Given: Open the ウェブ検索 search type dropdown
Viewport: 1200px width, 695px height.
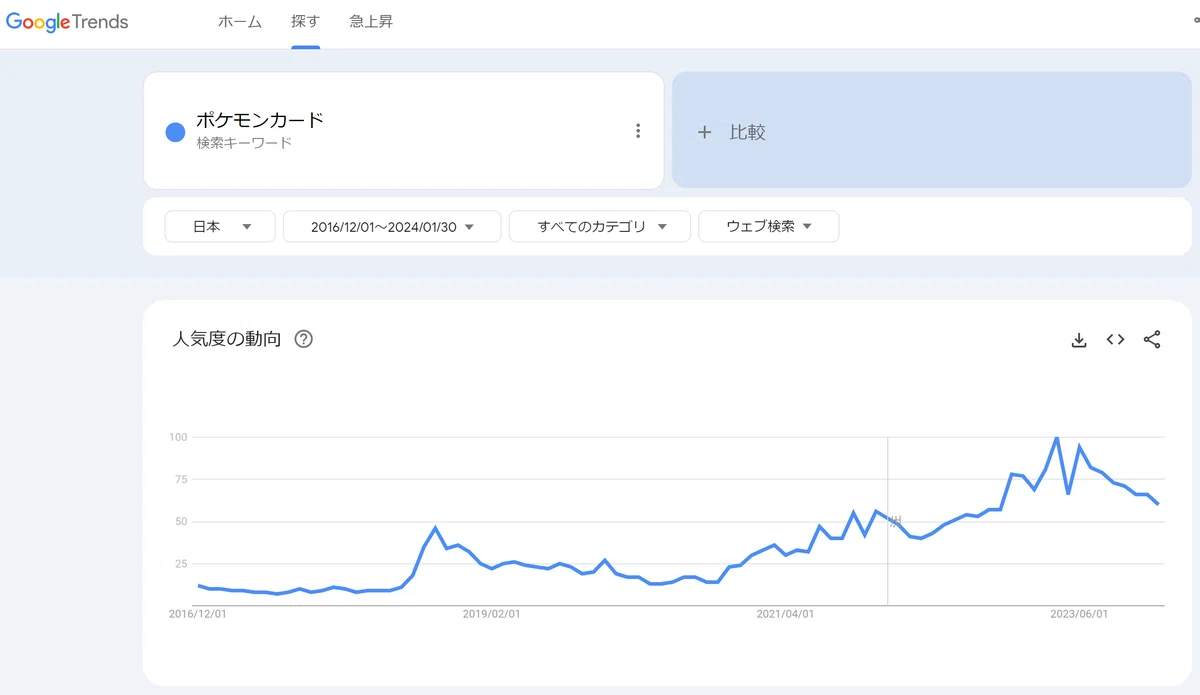Looking at the screenshot, I should point(769,227).
